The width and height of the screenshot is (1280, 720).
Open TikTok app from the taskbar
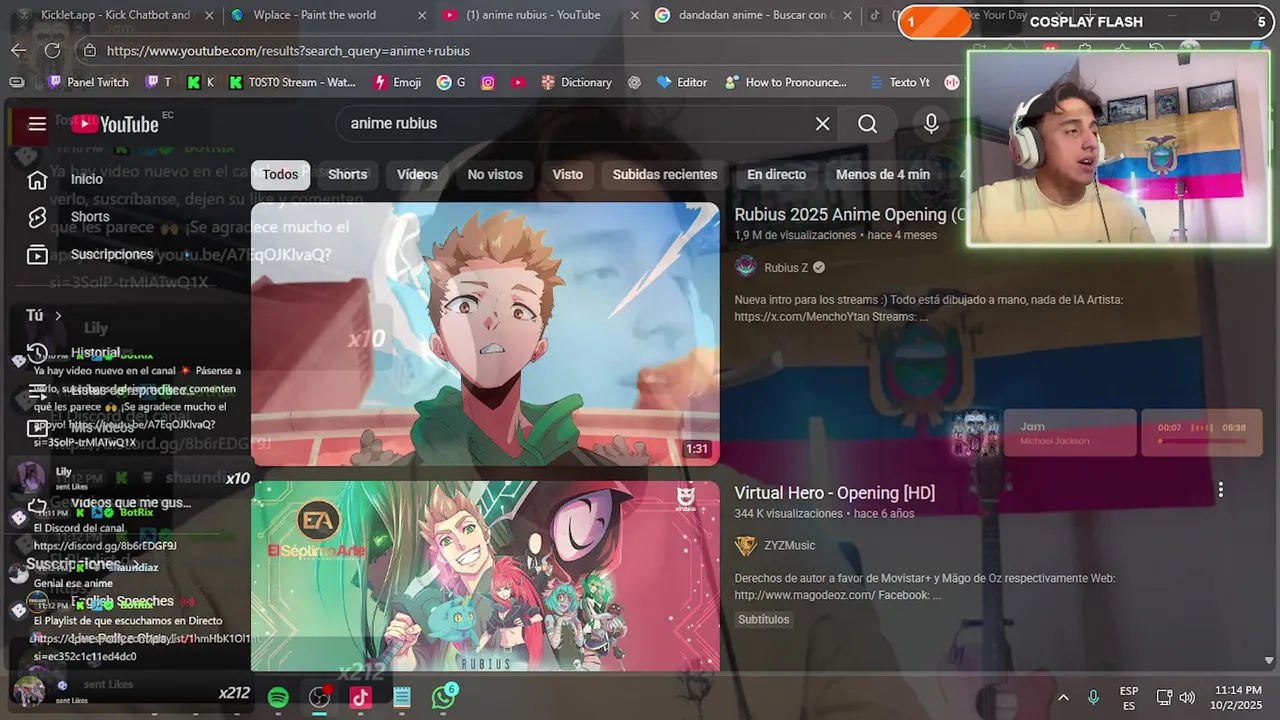pos(361,697)
